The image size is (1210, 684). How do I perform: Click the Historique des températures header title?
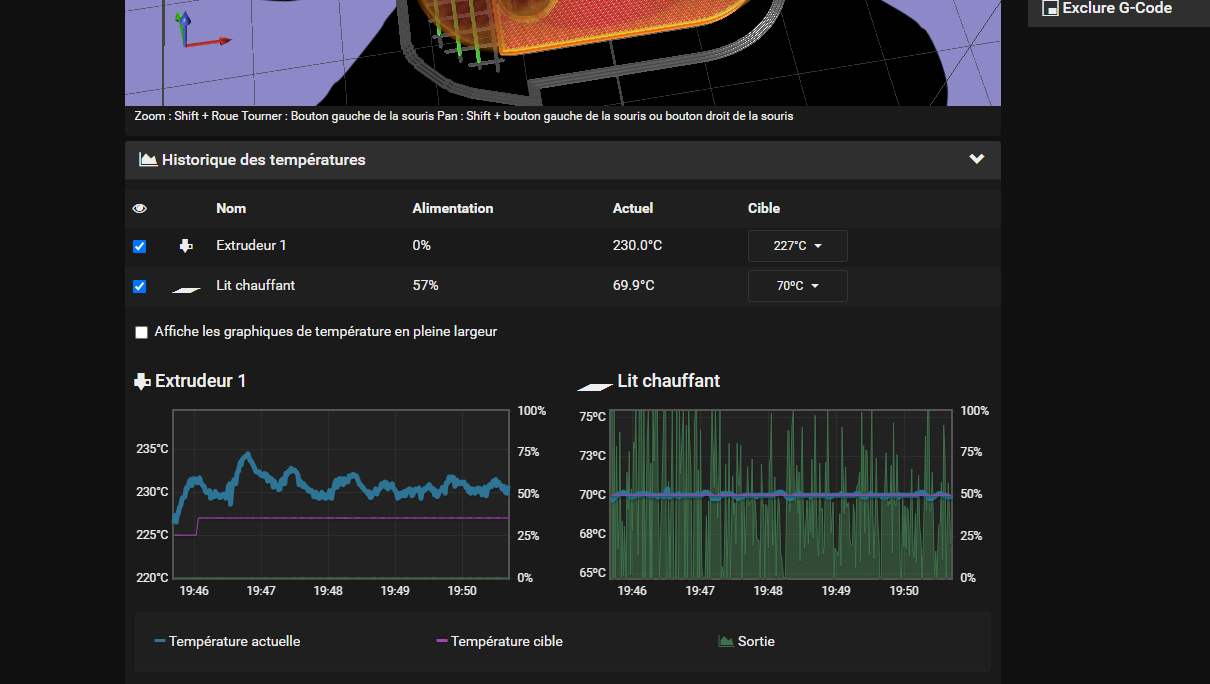tap(264, 160)
